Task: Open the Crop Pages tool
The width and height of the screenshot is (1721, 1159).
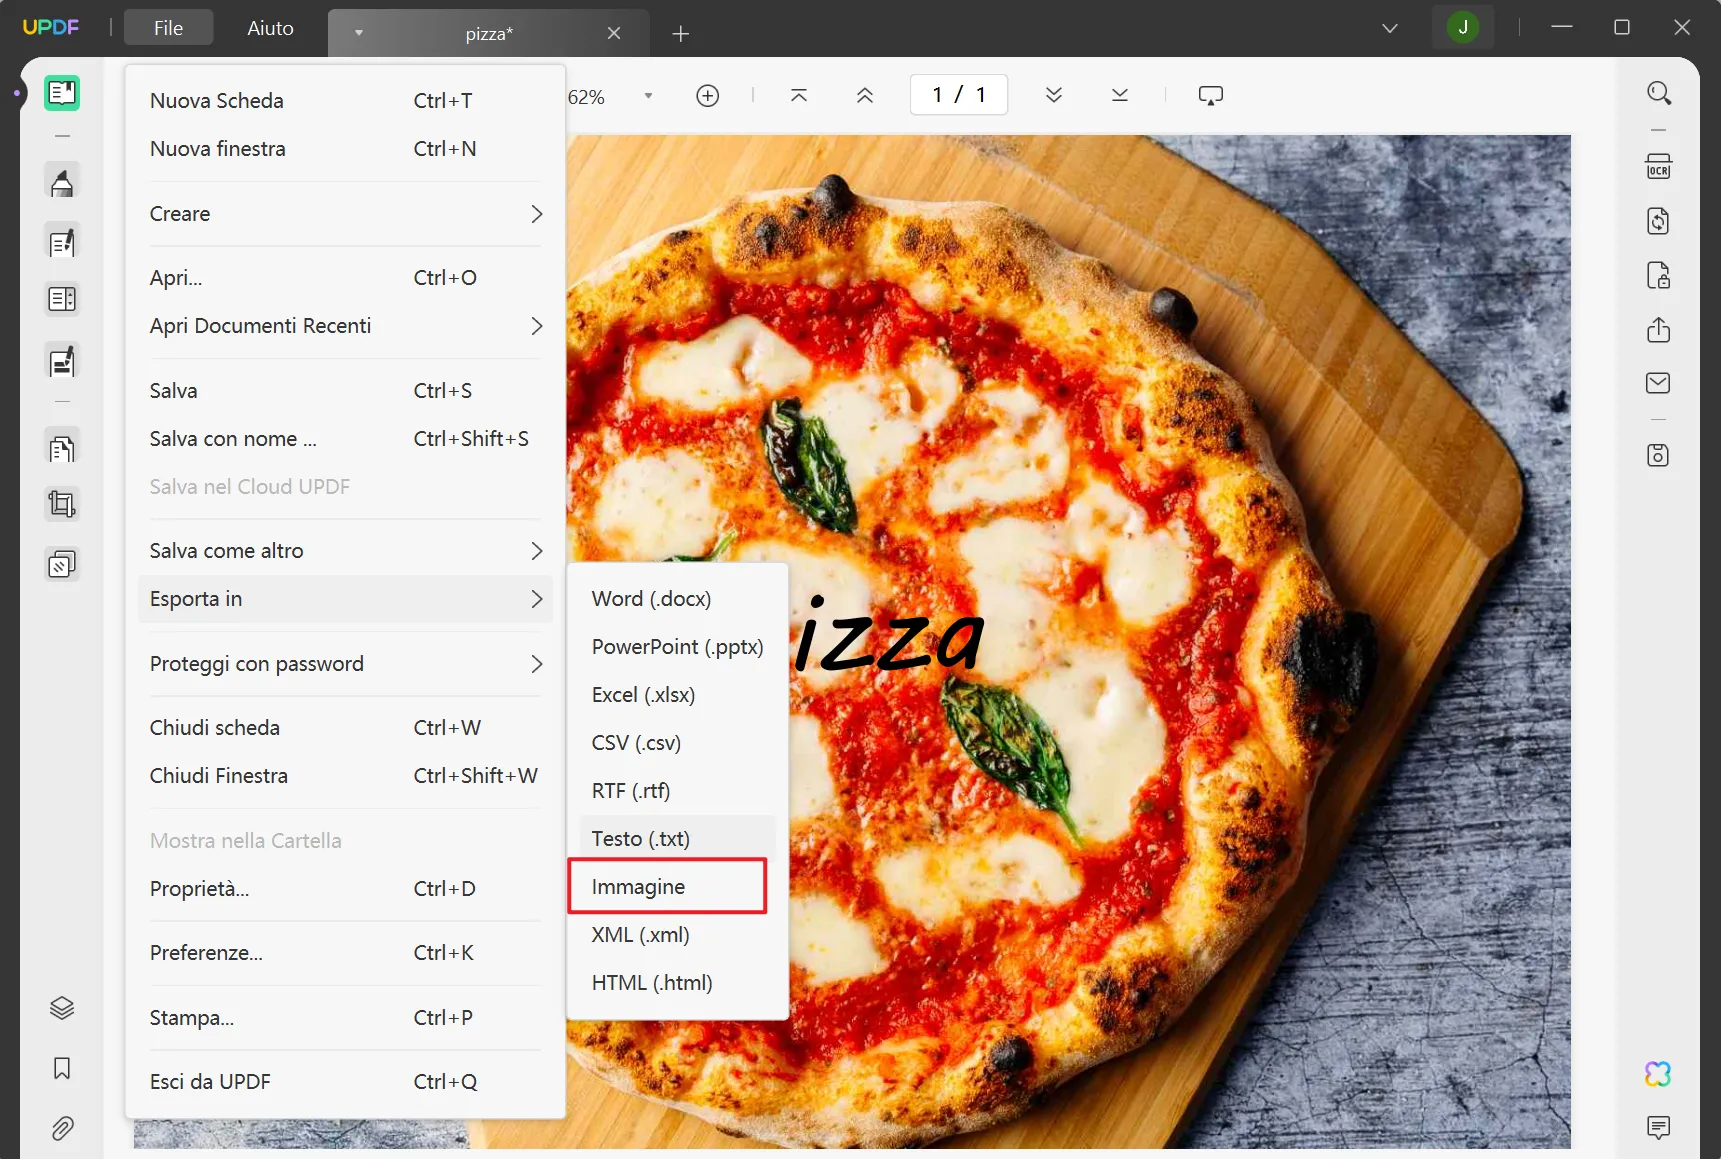Action: click(62, 504)
